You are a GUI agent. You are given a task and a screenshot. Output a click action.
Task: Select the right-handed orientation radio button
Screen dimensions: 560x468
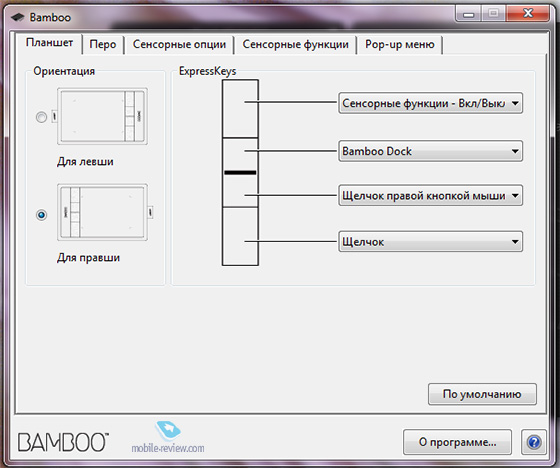pyautogui.click(x=41, y=215)
